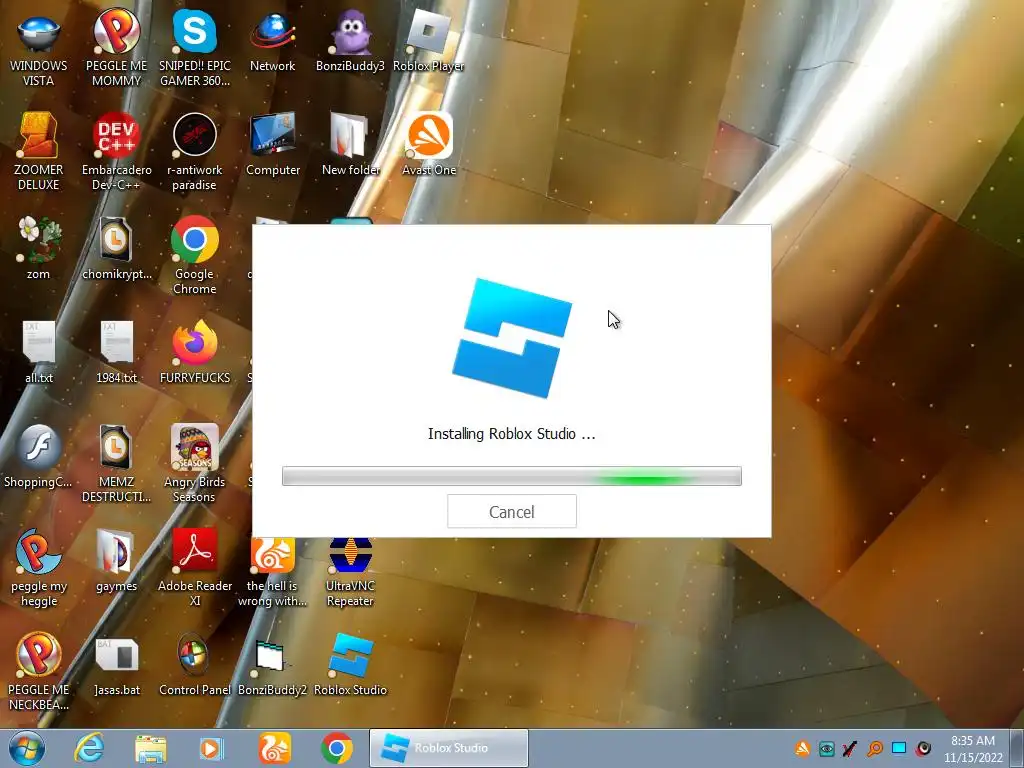Cancel the Roblox Studio installation

click(x=511, y=511)
